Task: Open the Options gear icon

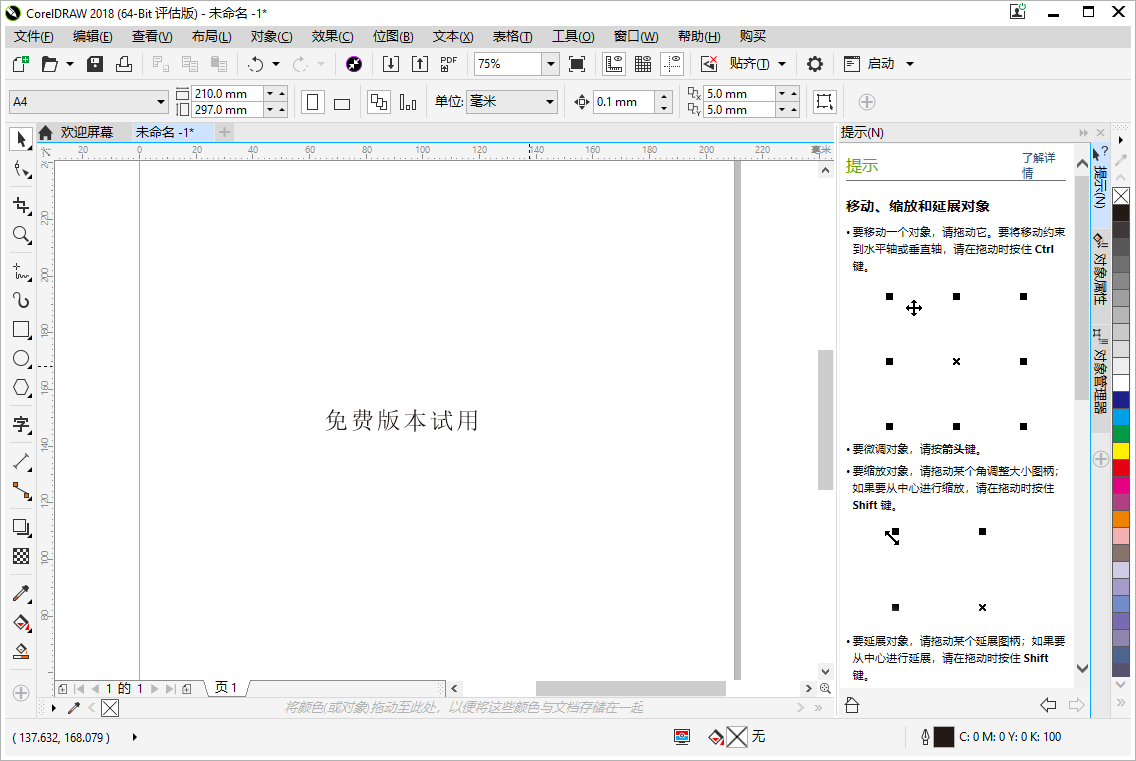Action: point(815,64)
